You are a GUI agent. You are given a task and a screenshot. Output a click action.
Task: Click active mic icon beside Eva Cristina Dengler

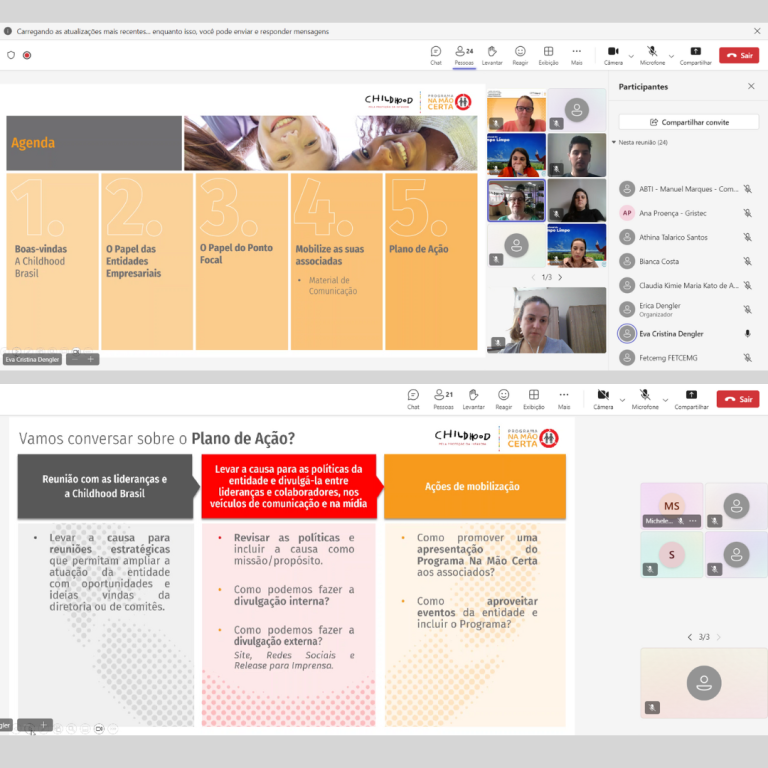coord(747,334)
